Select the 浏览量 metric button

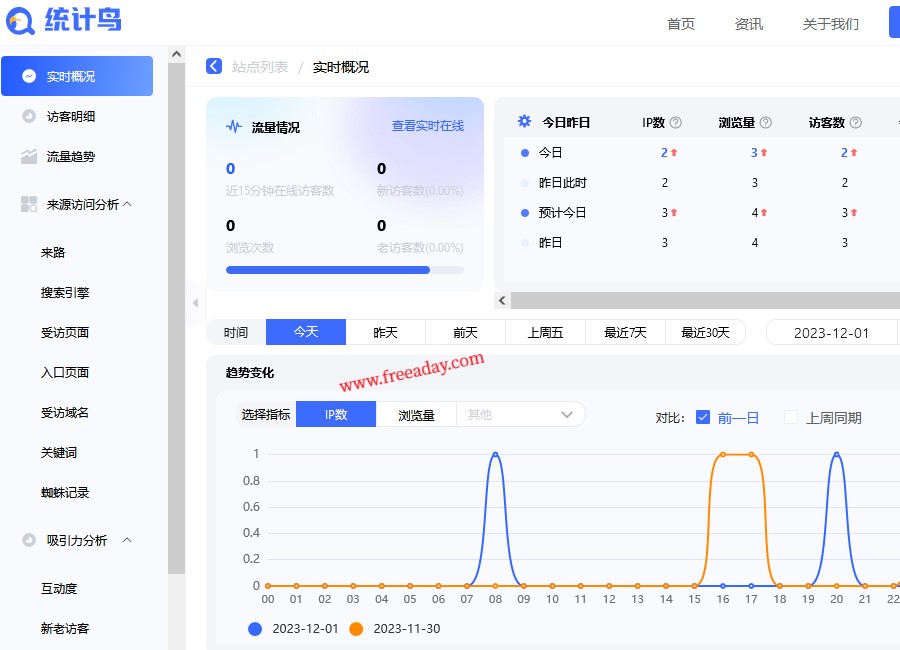[416, 415]
